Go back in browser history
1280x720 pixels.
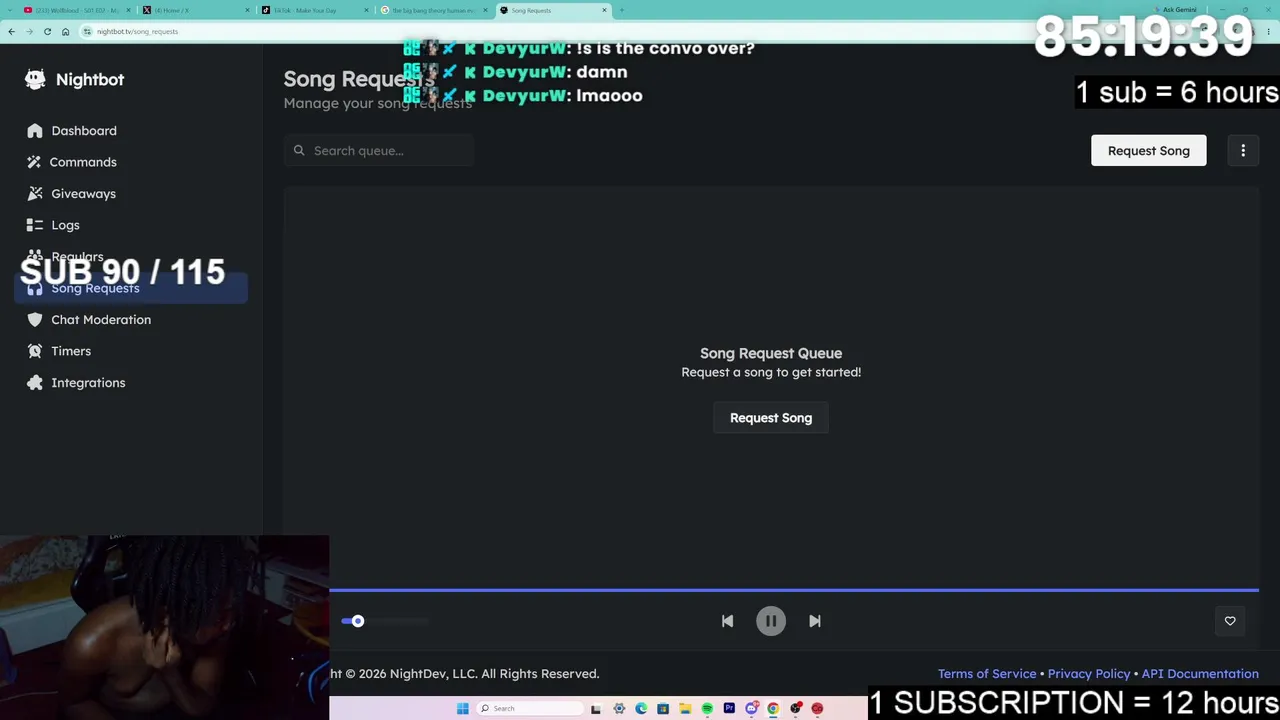coord(11,31)
